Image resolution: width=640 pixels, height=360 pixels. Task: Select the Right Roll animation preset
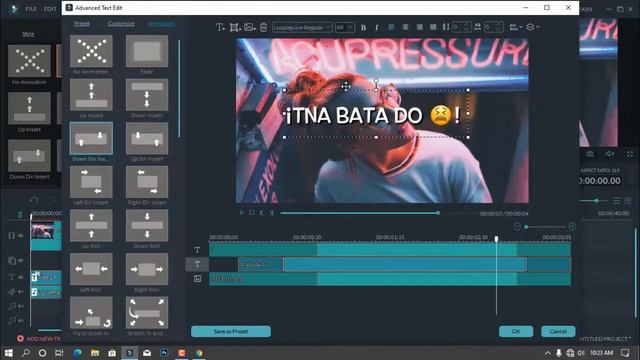click(147, 269)
